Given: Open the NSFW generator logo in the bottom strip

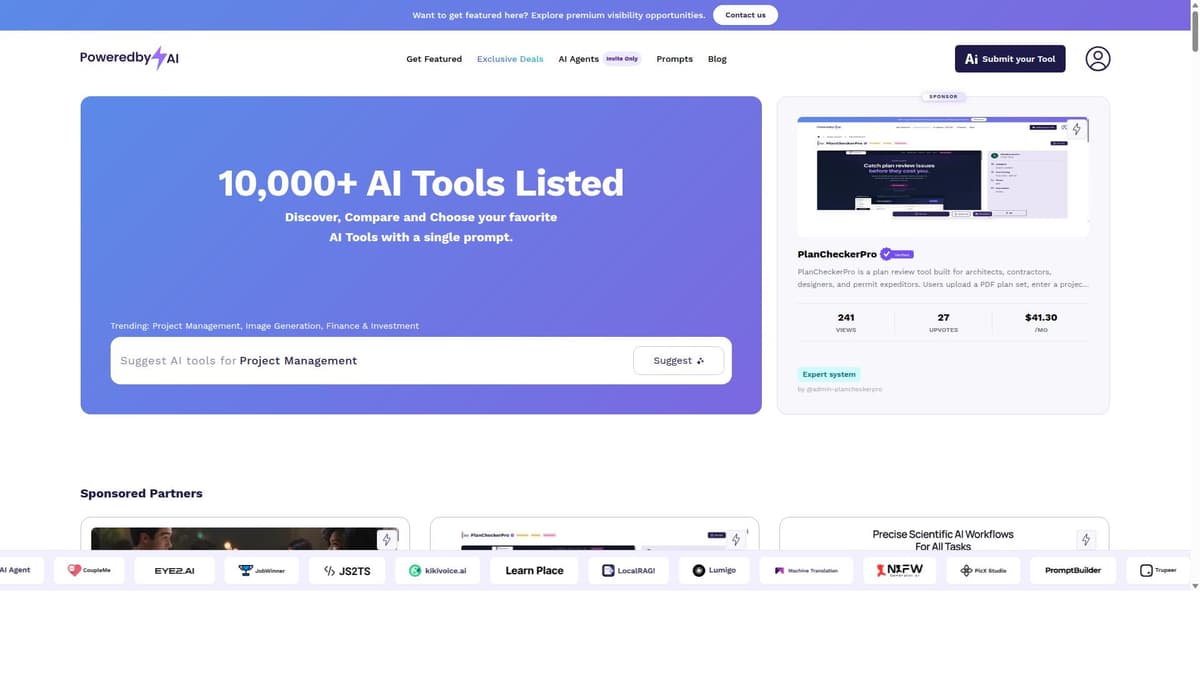Looking at the screenshot, I should pyautogui.click(x=899, y=570).
